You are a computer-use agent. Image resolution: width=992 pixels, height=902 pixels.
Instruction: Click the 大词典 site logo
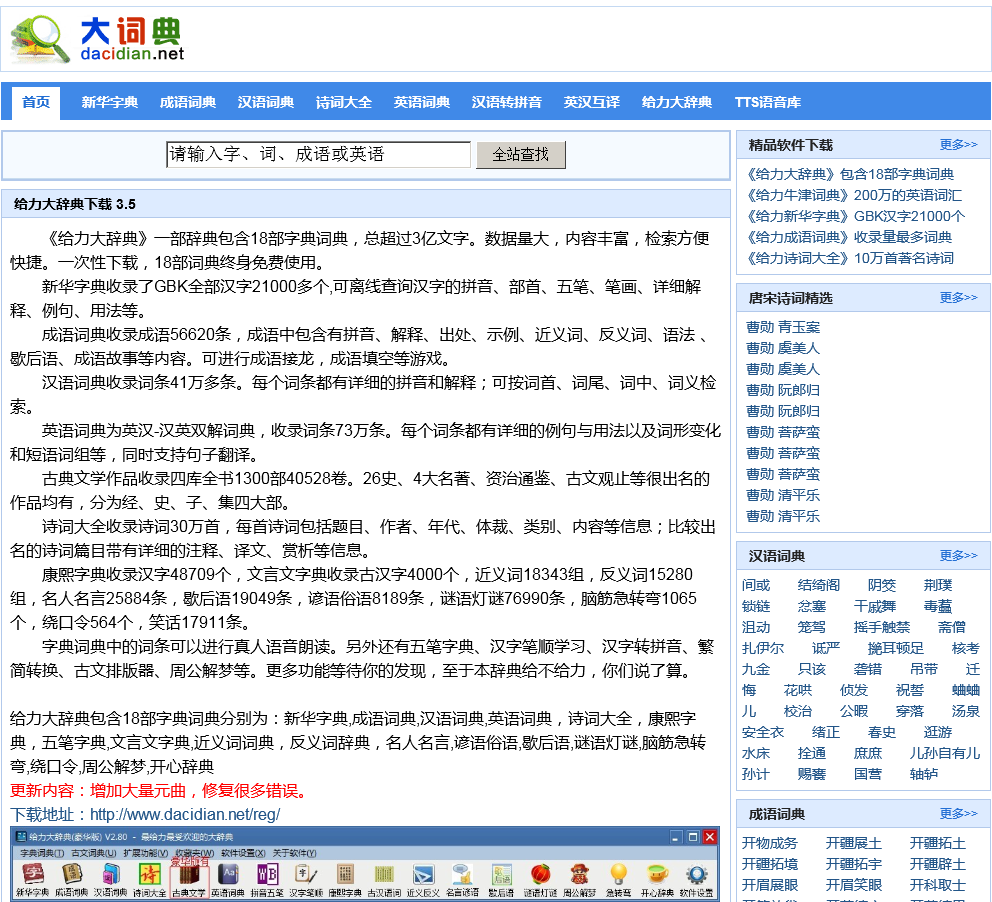[98, 40]
